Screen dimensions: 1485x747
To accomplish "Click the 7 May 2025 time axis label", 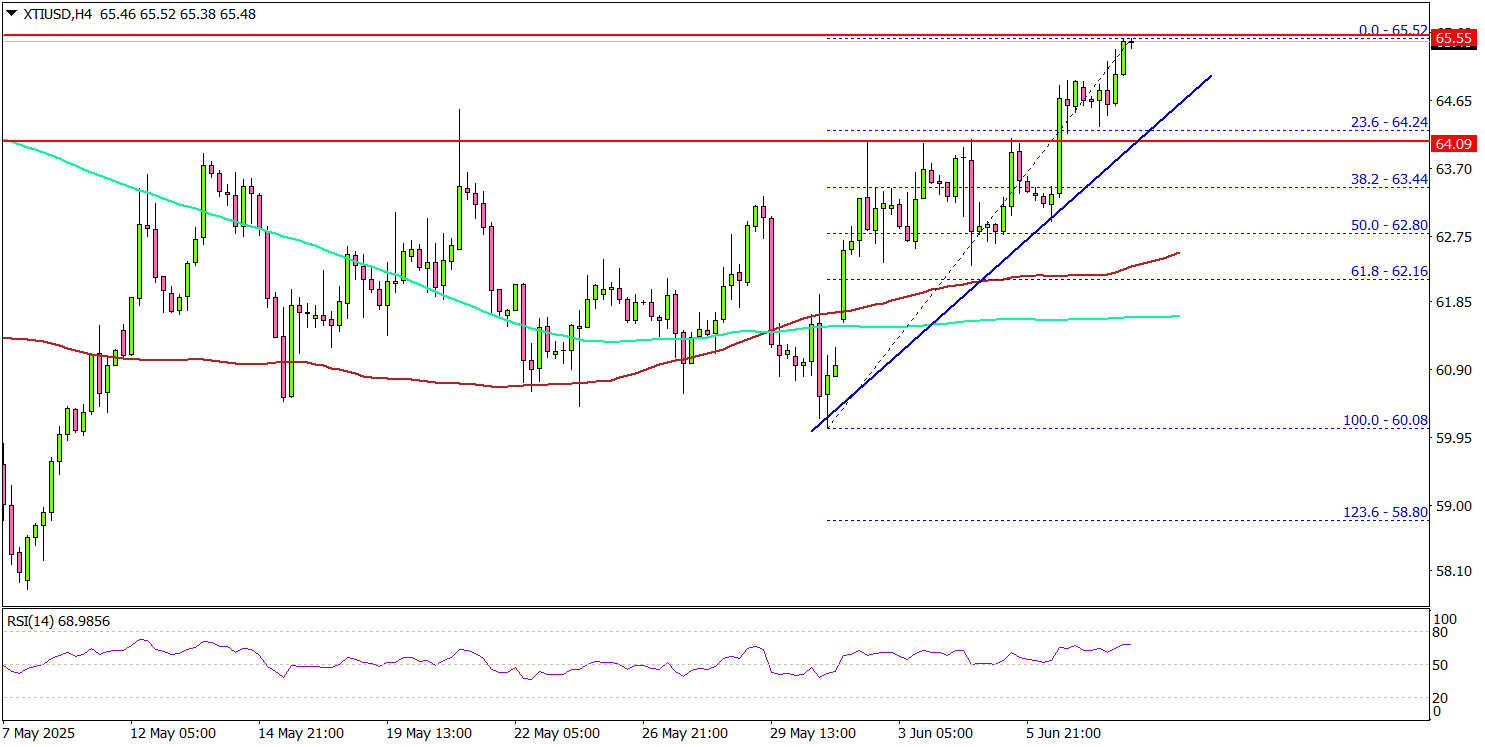I will [38, 733].
